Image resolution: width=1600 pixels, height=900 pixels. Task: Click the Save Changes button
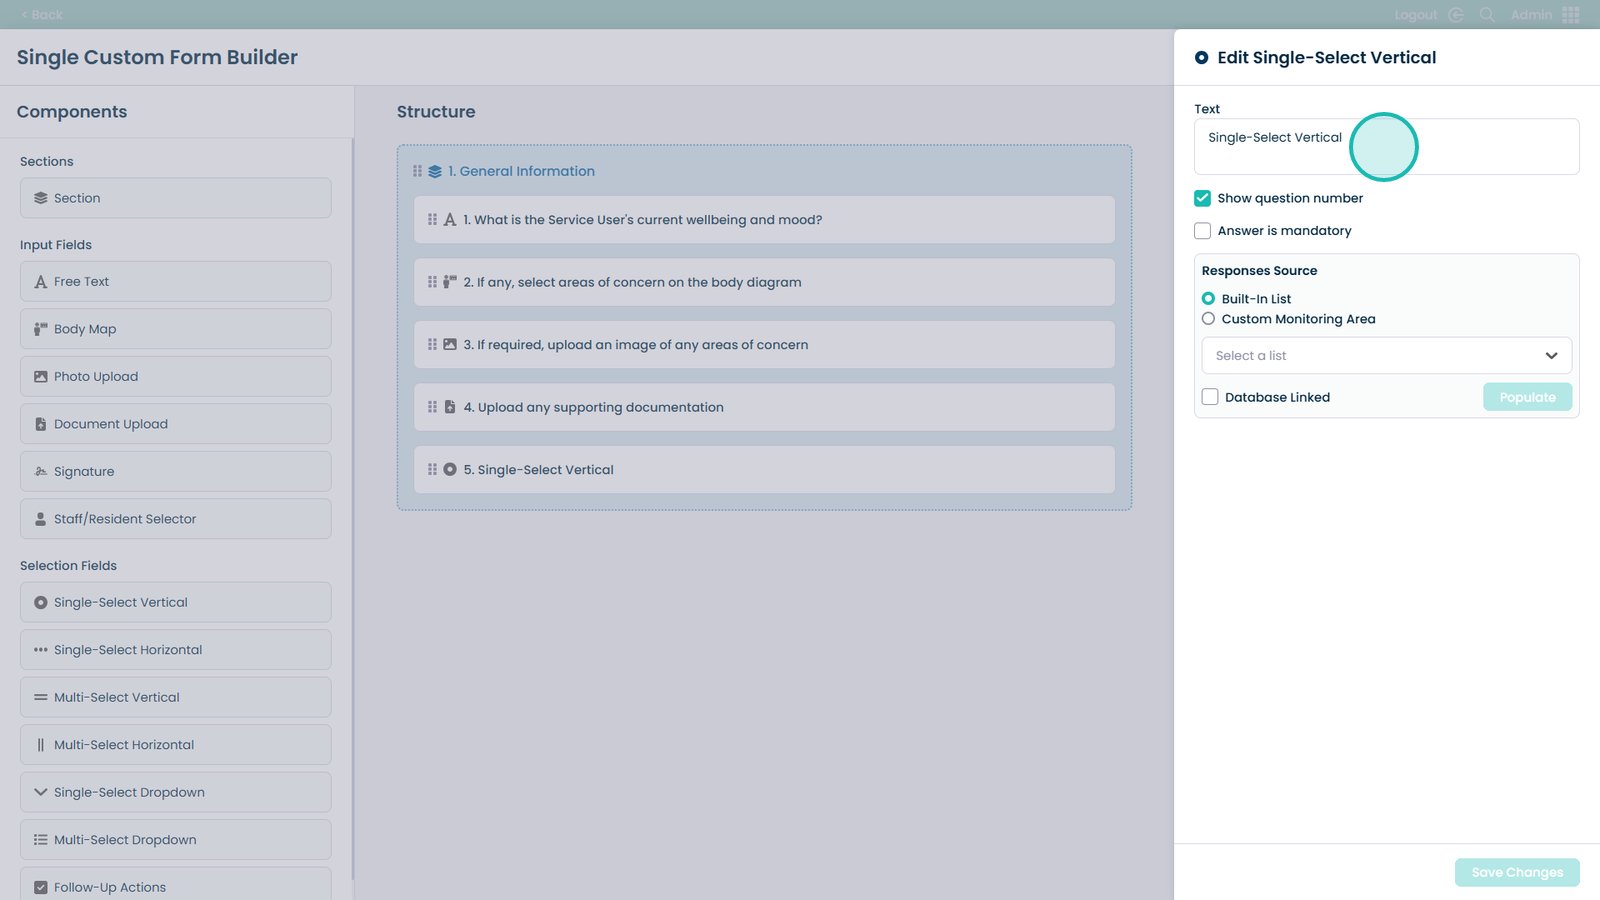click(1516, 872)
